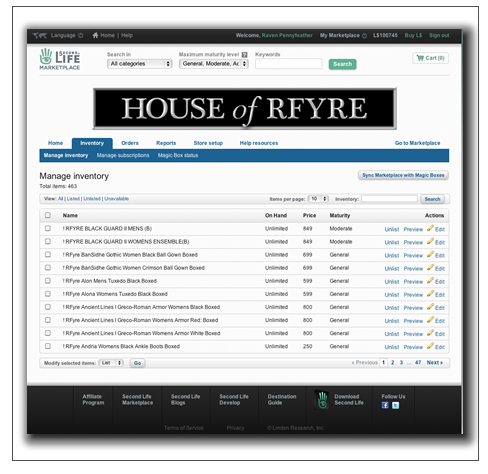Check the Alon Mens Tuxedo Black row
Screen dimensions: 488x474
pos(48,280)
